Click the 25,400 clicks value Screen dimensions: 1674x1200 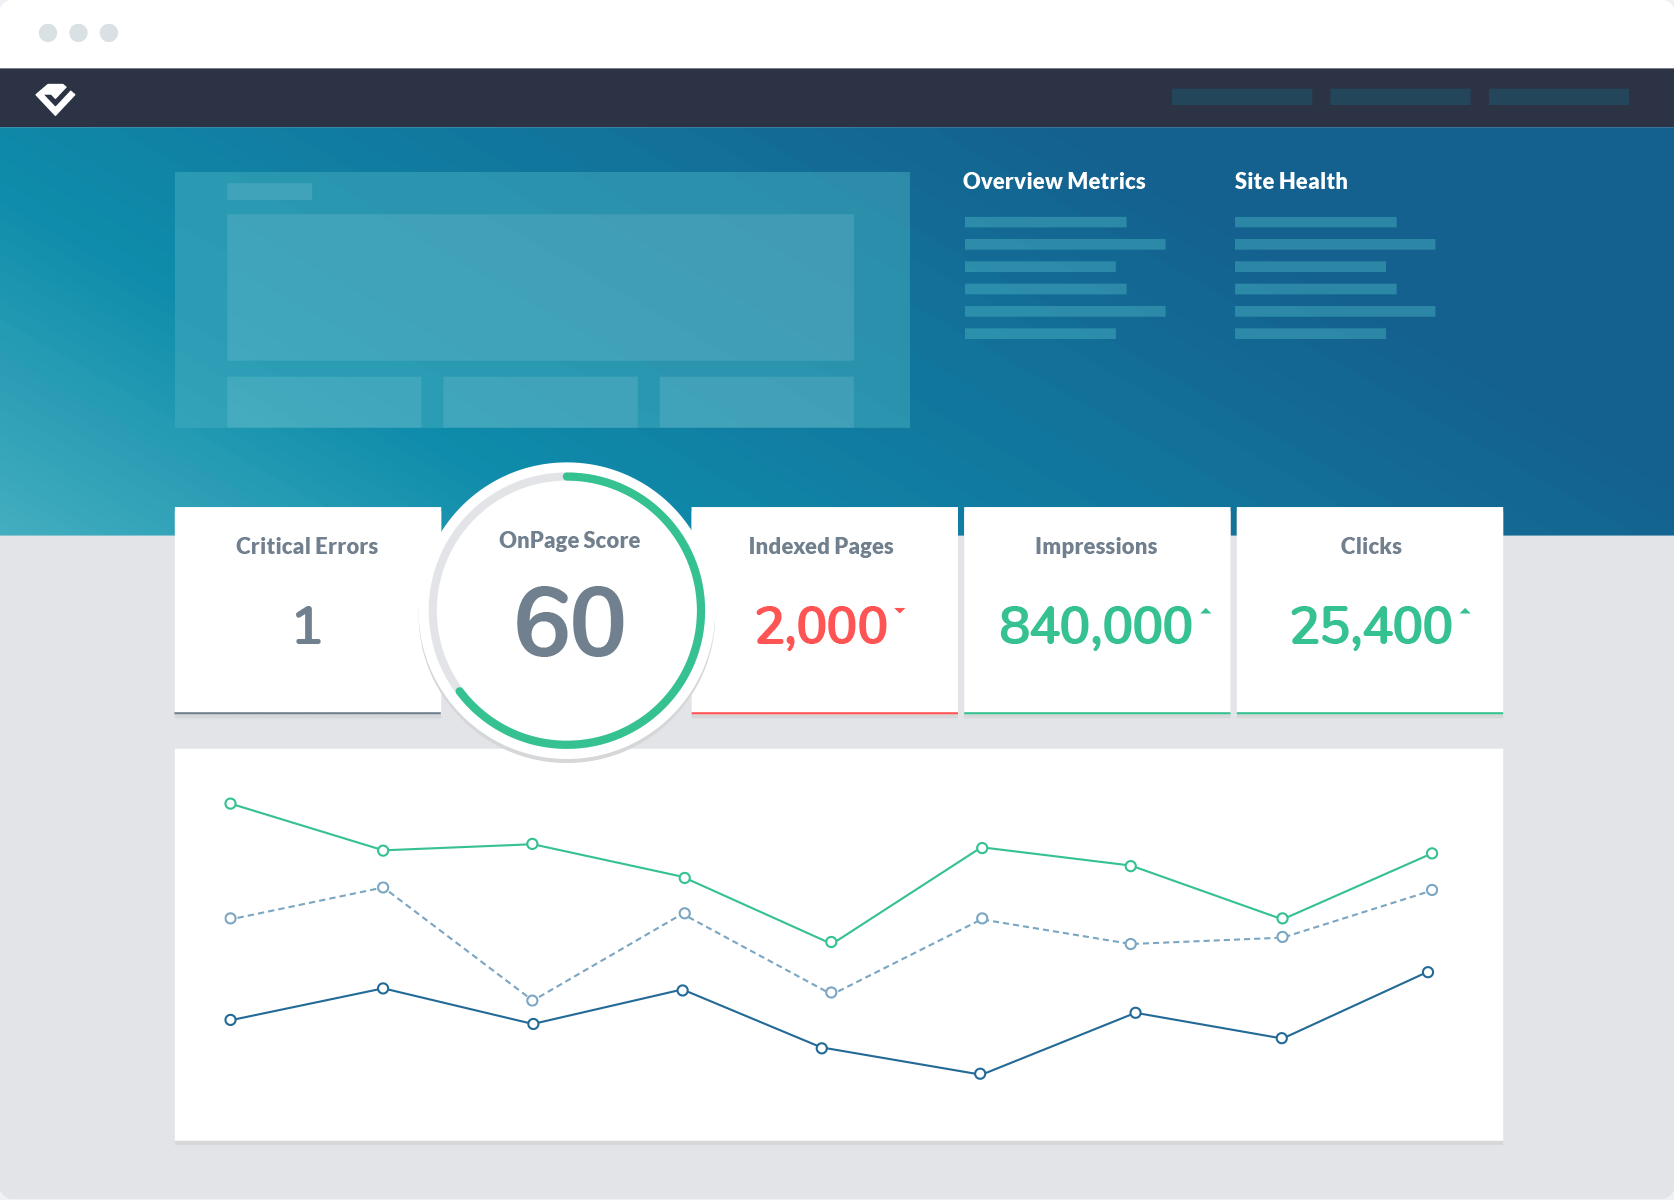pos(1371,626)
